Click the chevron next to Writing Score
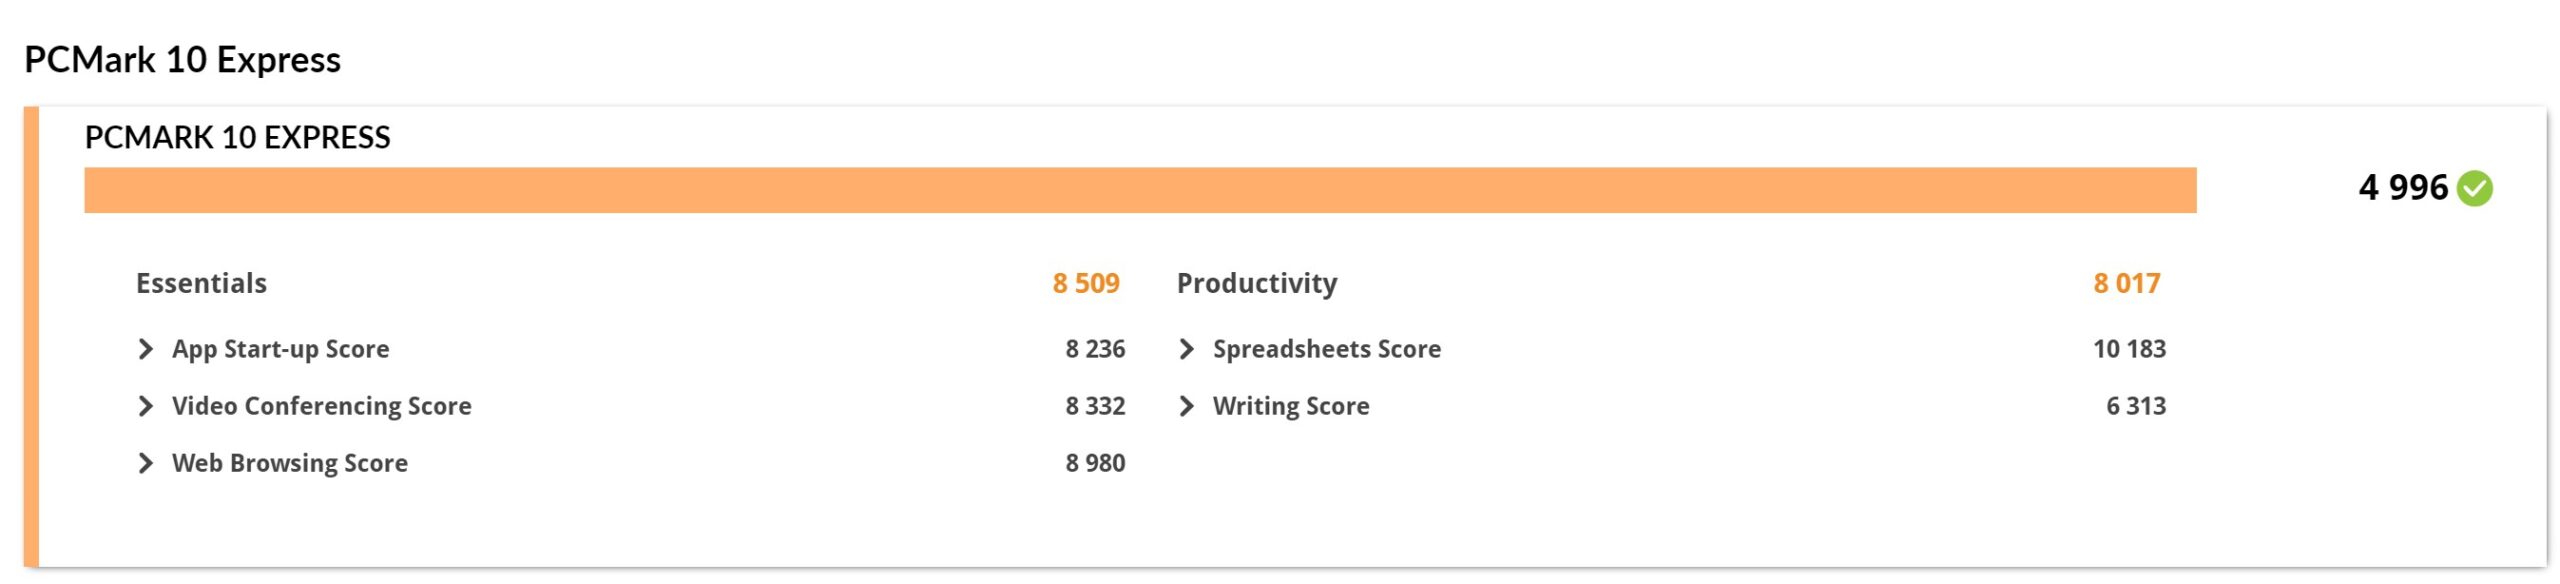2560x584 pixels. 1187,406
